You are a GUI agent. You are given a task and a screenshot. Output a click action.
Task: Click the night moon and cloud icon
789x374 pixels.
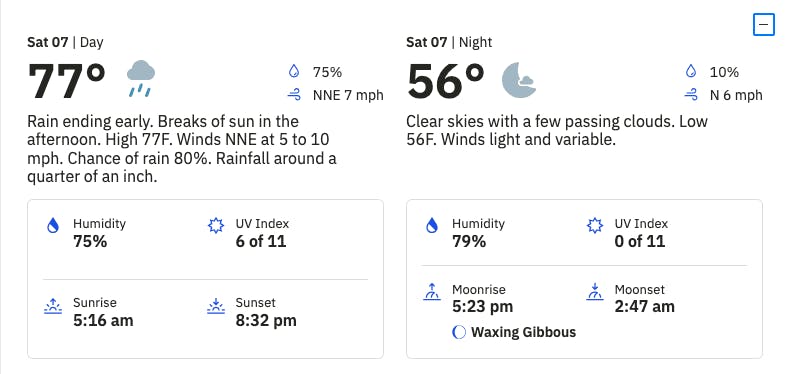click(x=519, y=80)
